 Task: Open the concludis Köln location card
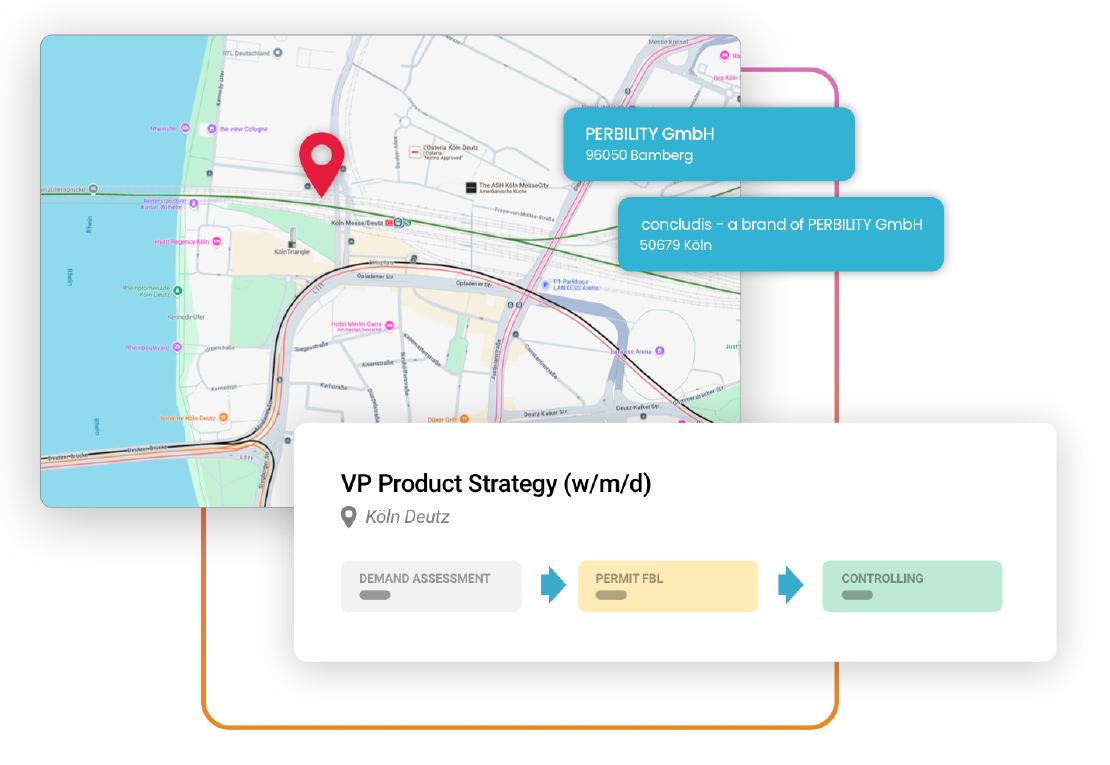tap(781, 234)
